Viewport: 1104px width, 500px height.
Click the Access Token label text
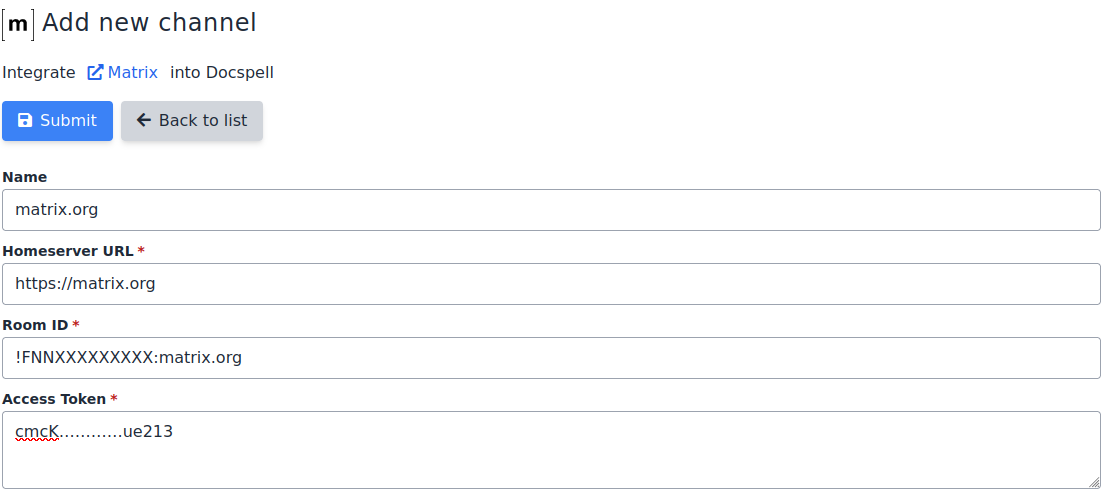(x=54, y=399)
